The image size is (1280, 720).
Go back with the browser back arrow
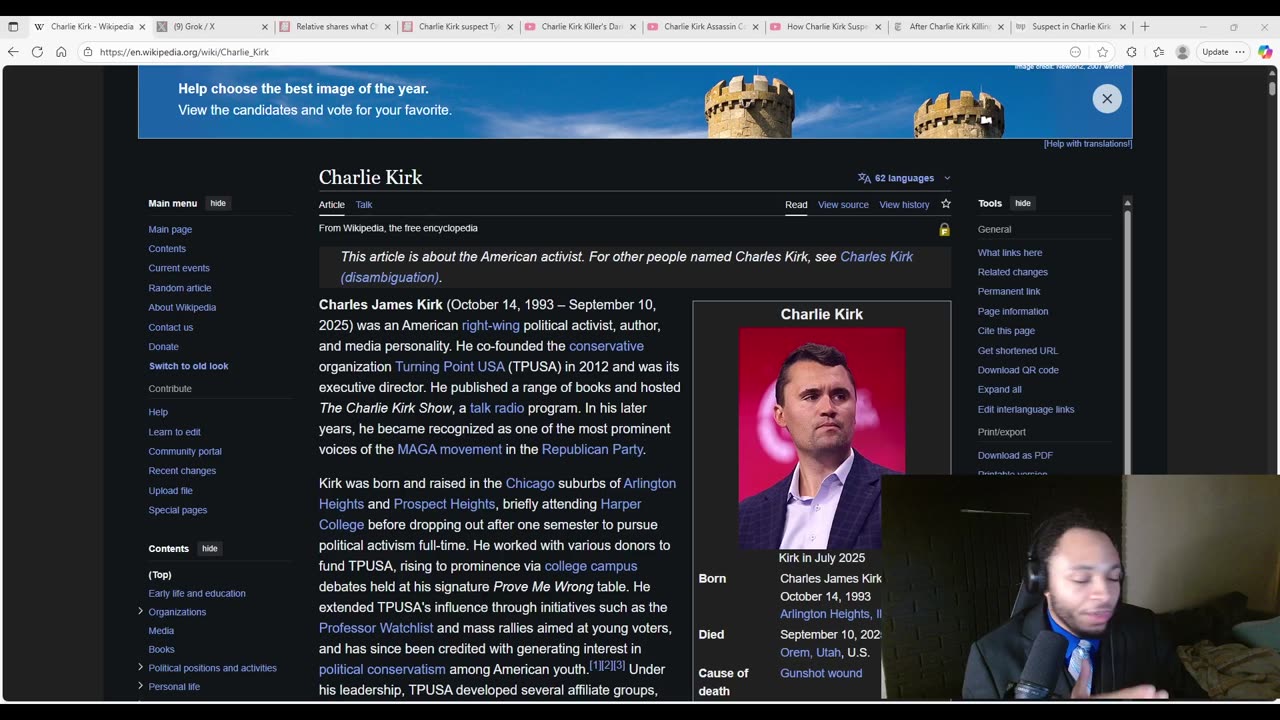(x=13, y=52)
